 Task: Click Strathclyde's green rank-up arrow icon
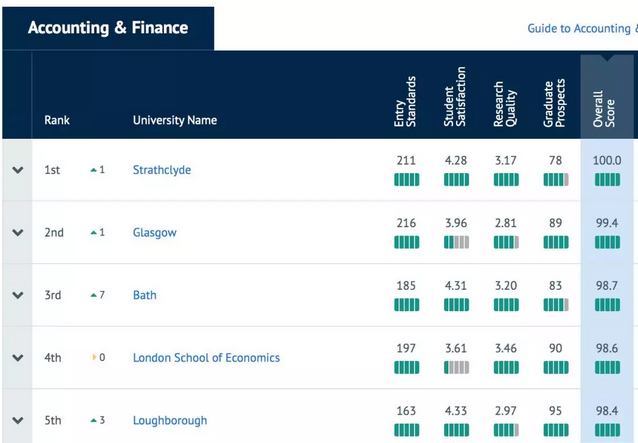pos(94,170)
